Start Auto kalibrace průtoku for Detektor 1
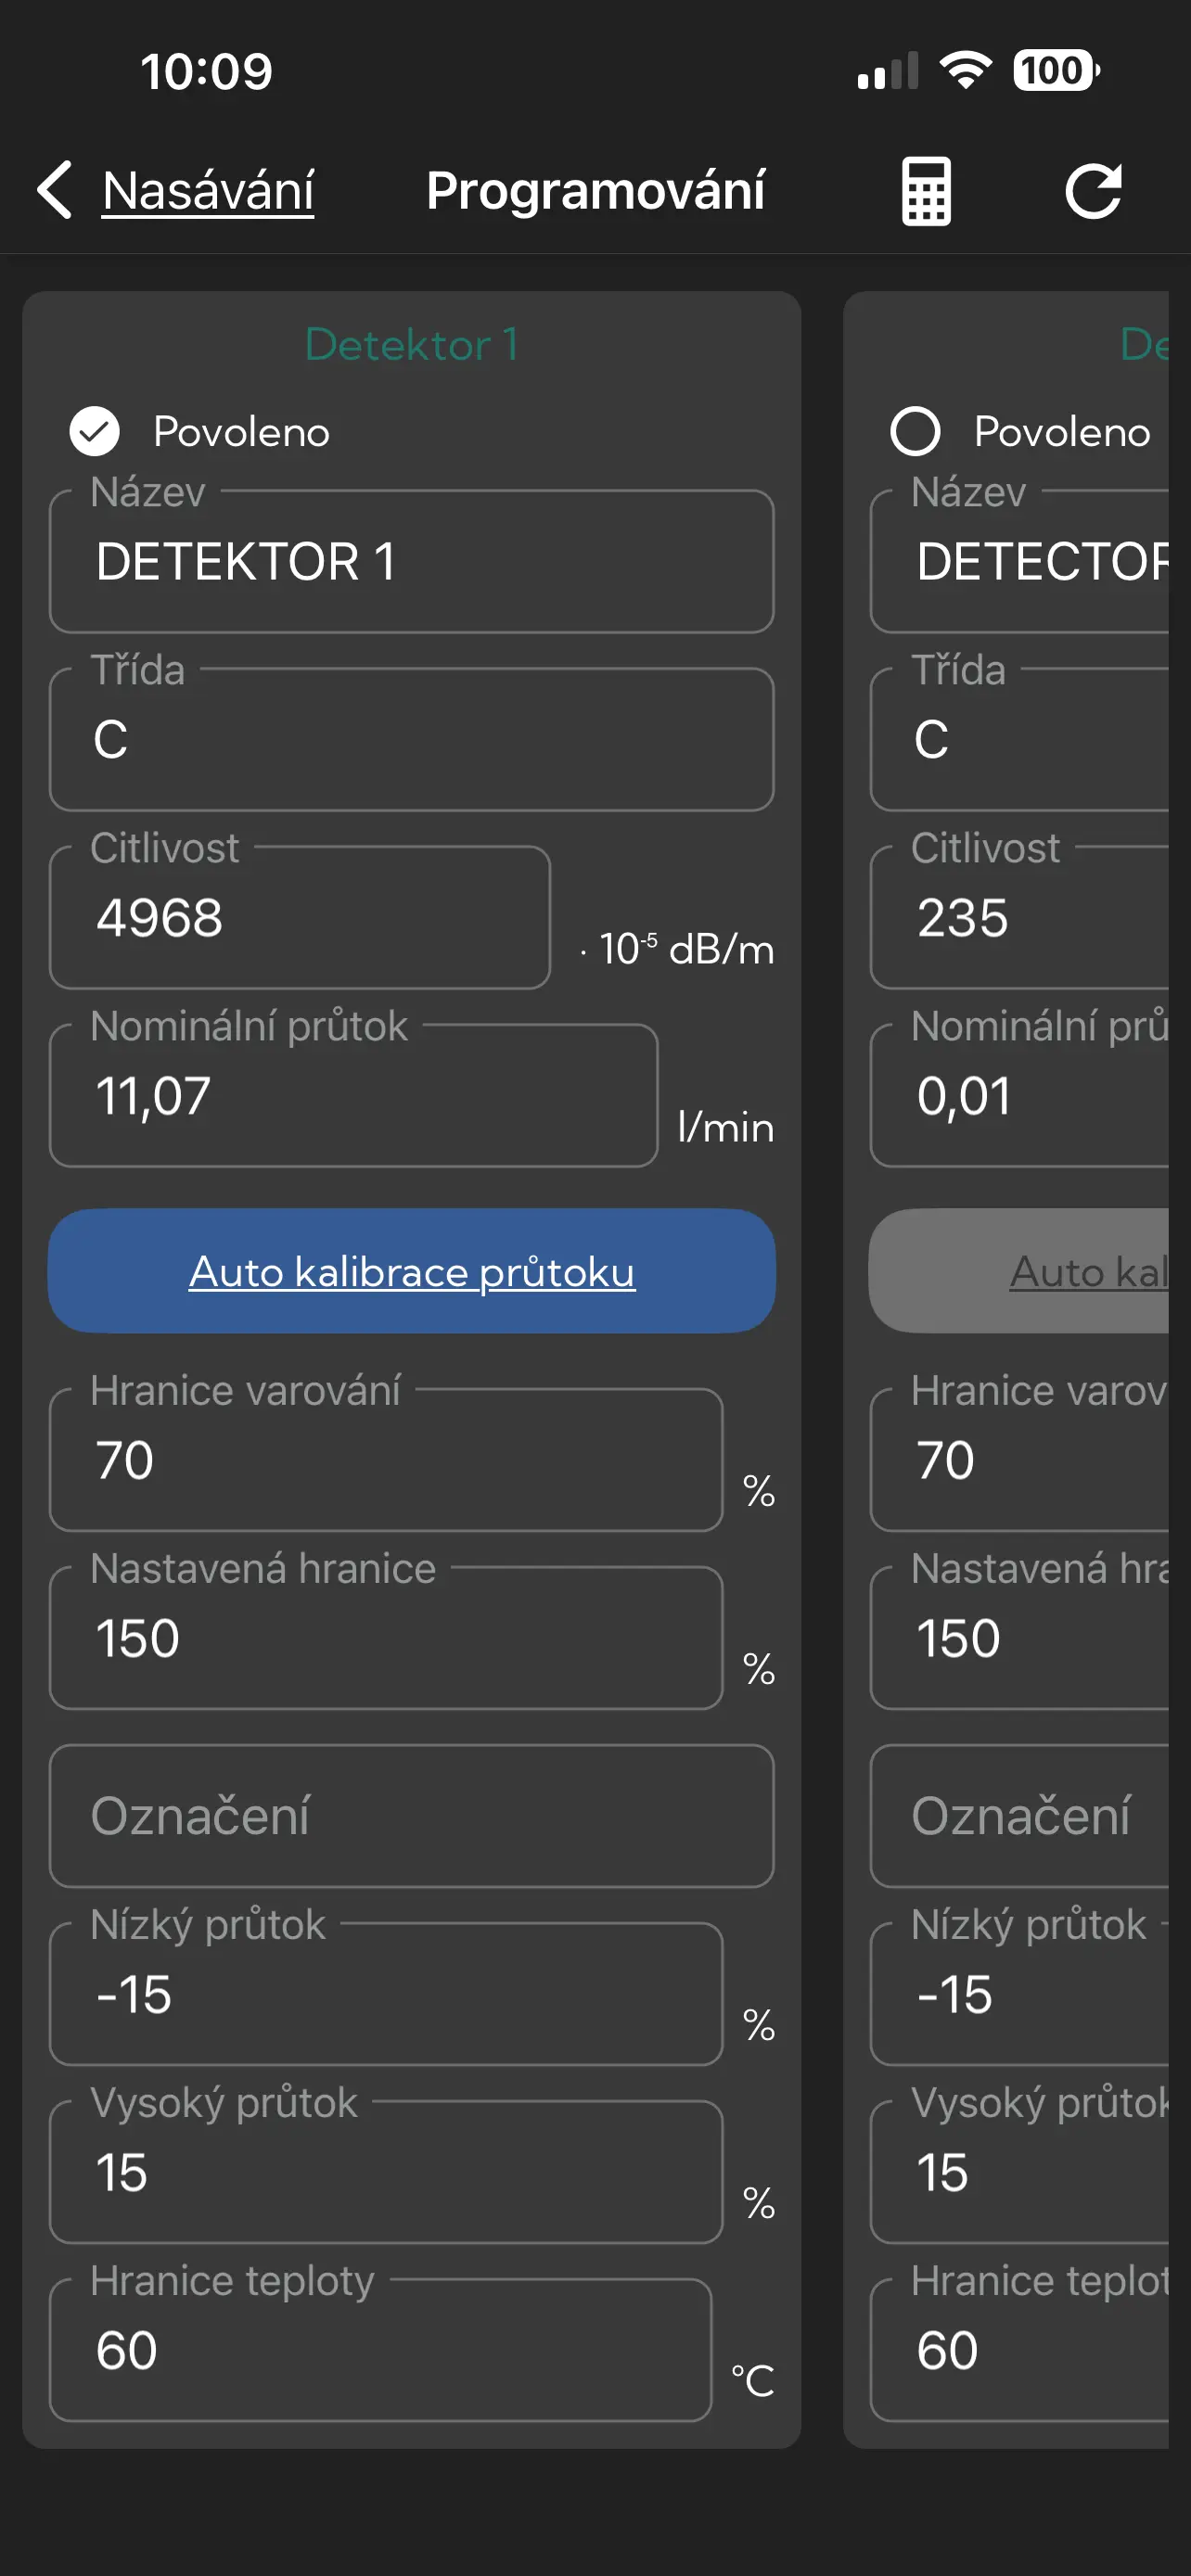 pos(411,1271)
